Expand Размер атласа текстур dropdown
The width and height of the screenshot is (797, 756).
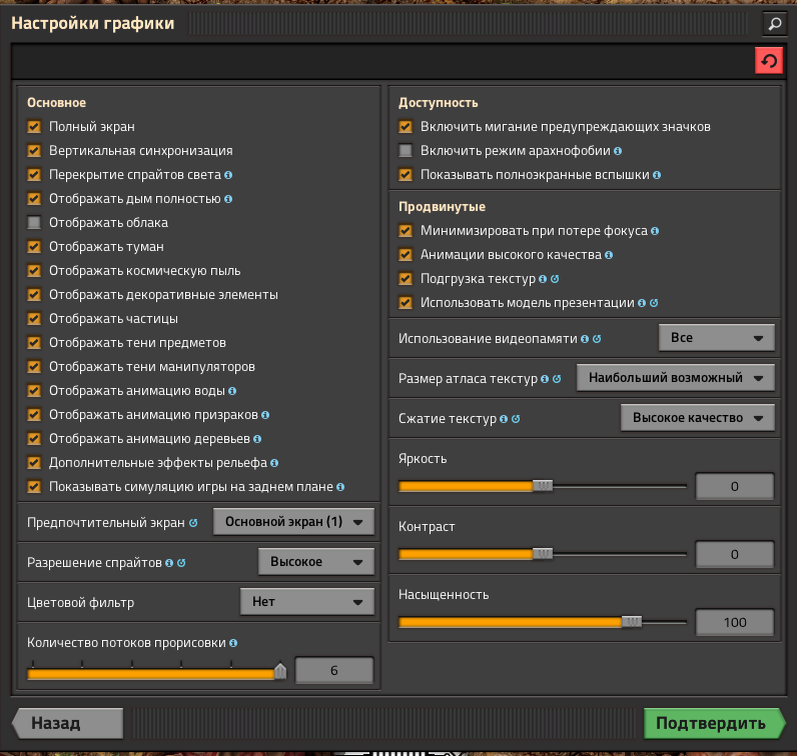coord(676,378)
